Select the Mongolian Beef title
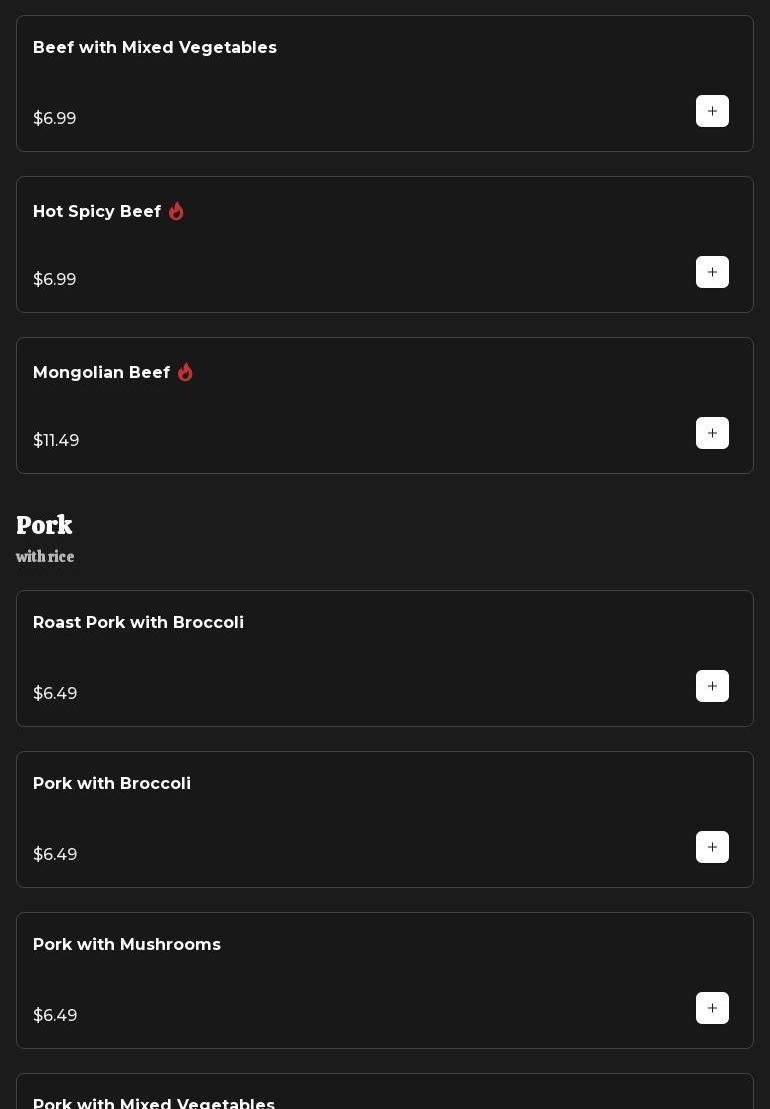The height and width of the screenshot is (1109, 770). 102,373
